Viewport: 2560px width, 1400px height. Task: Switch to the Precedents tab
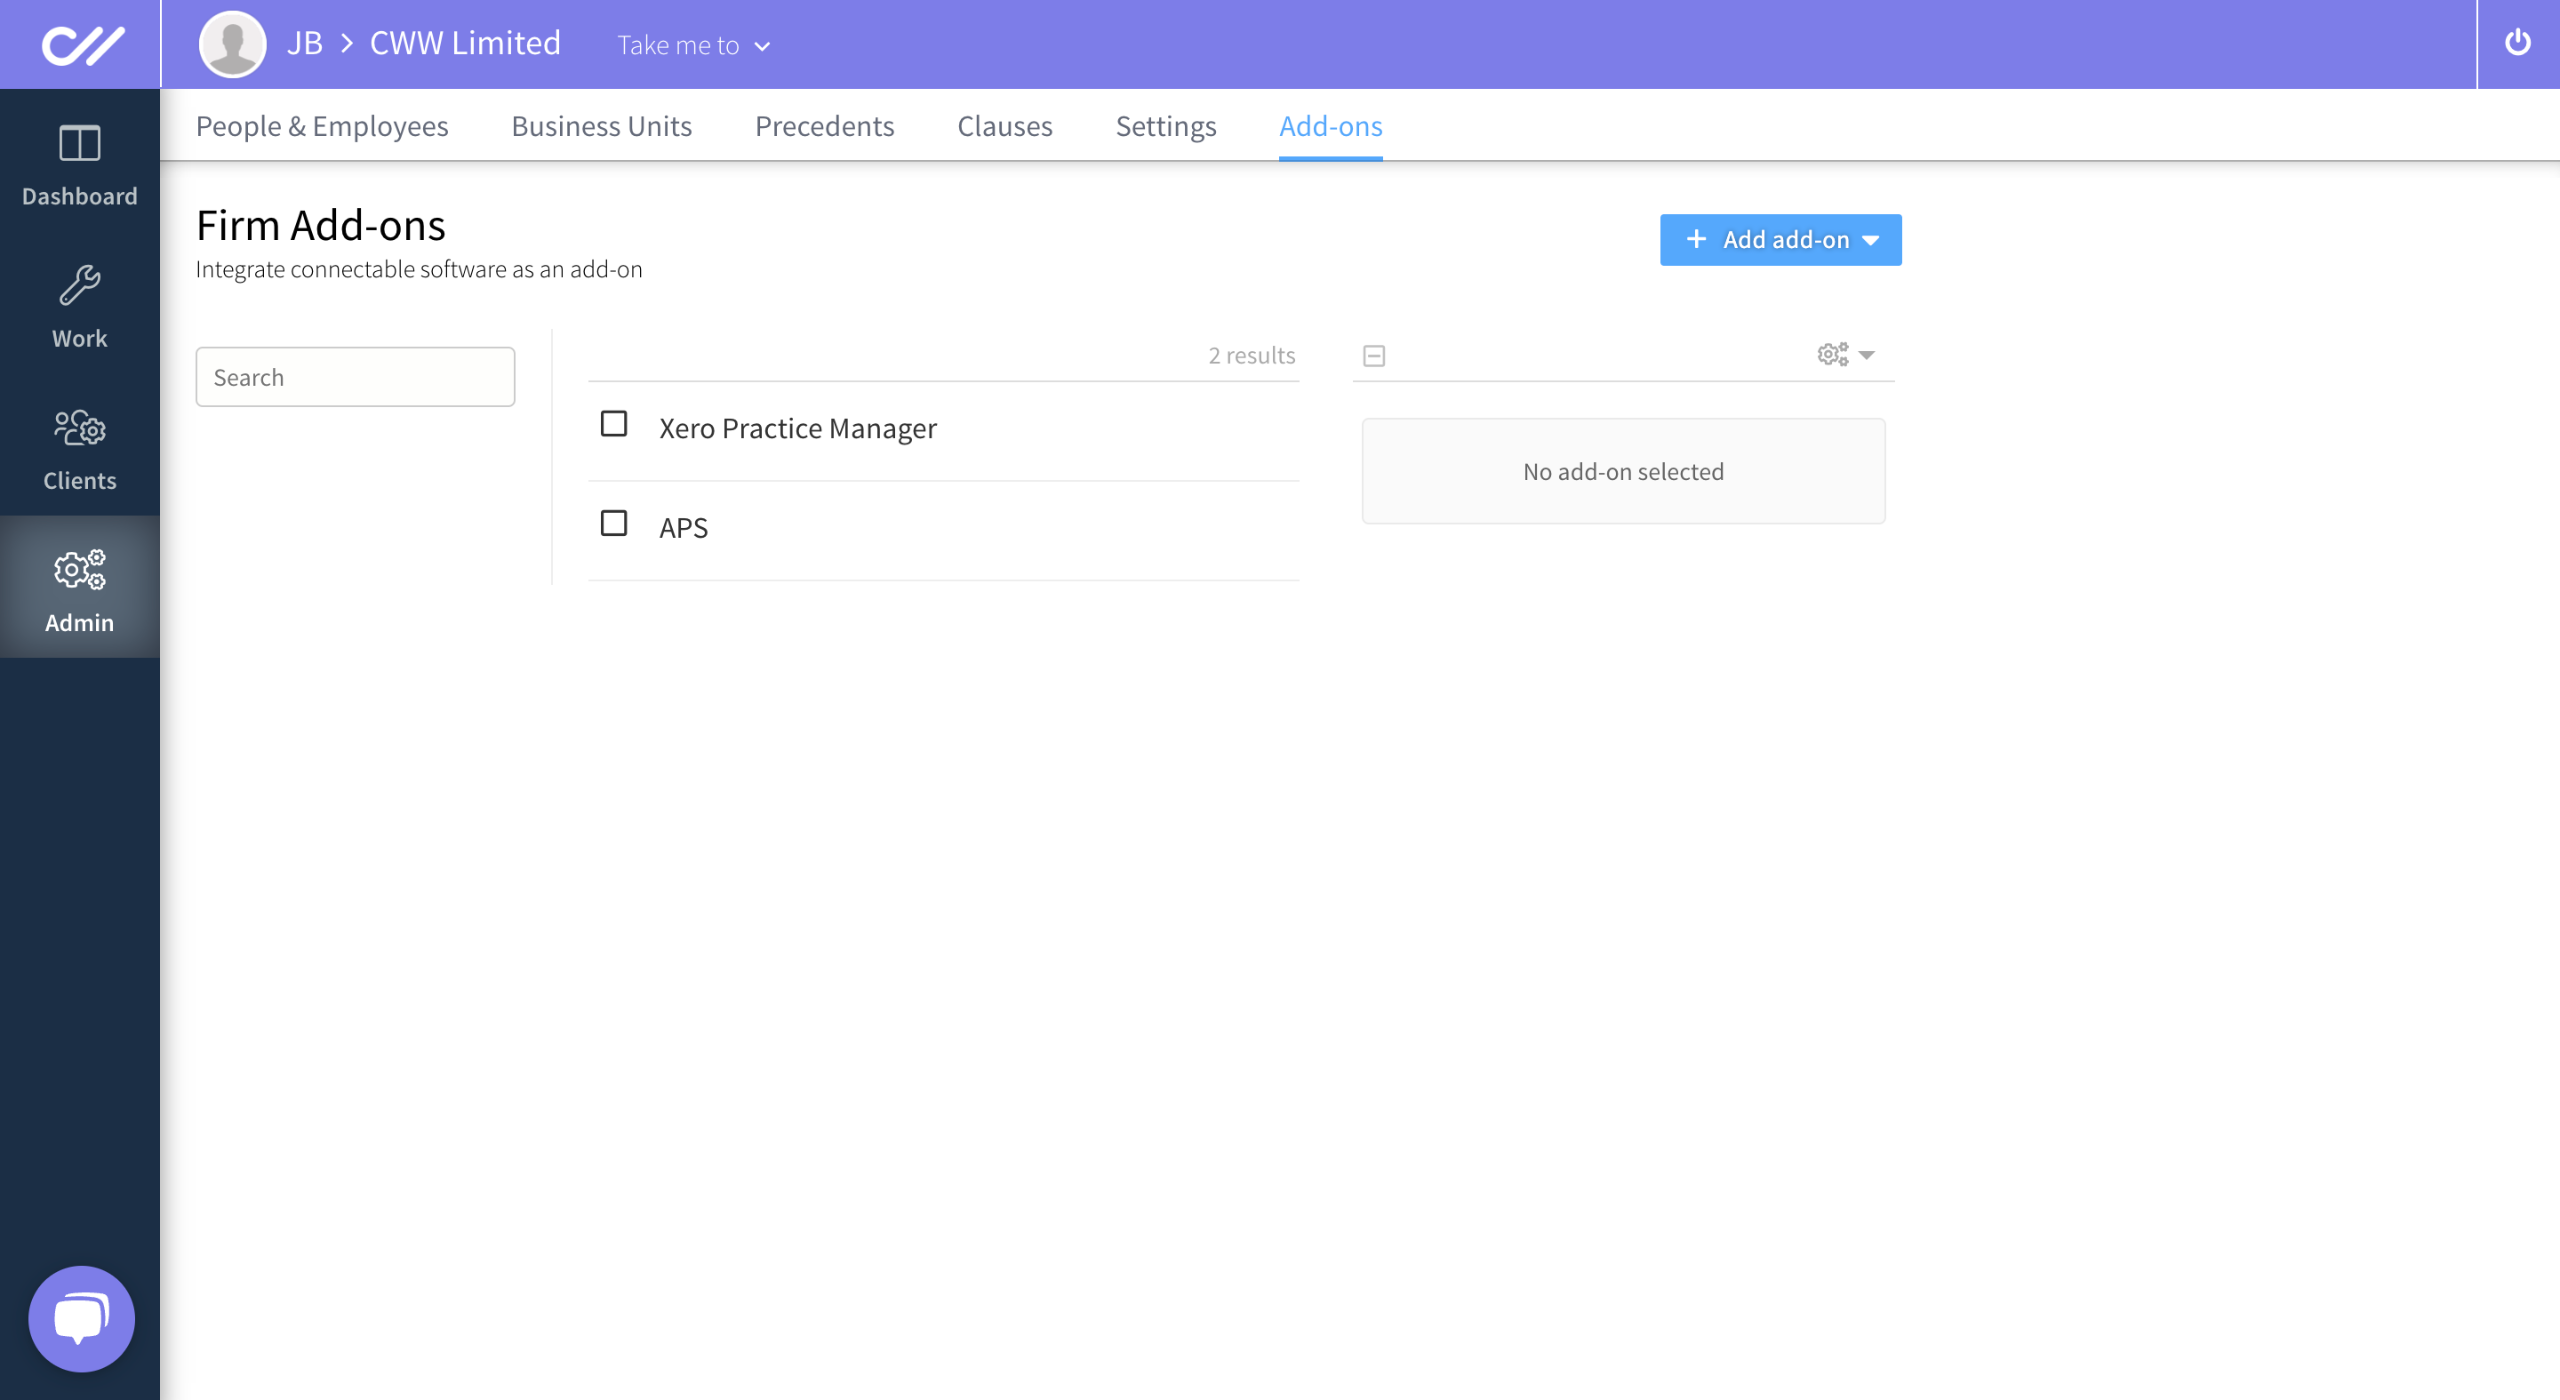(x=824, y=126)
